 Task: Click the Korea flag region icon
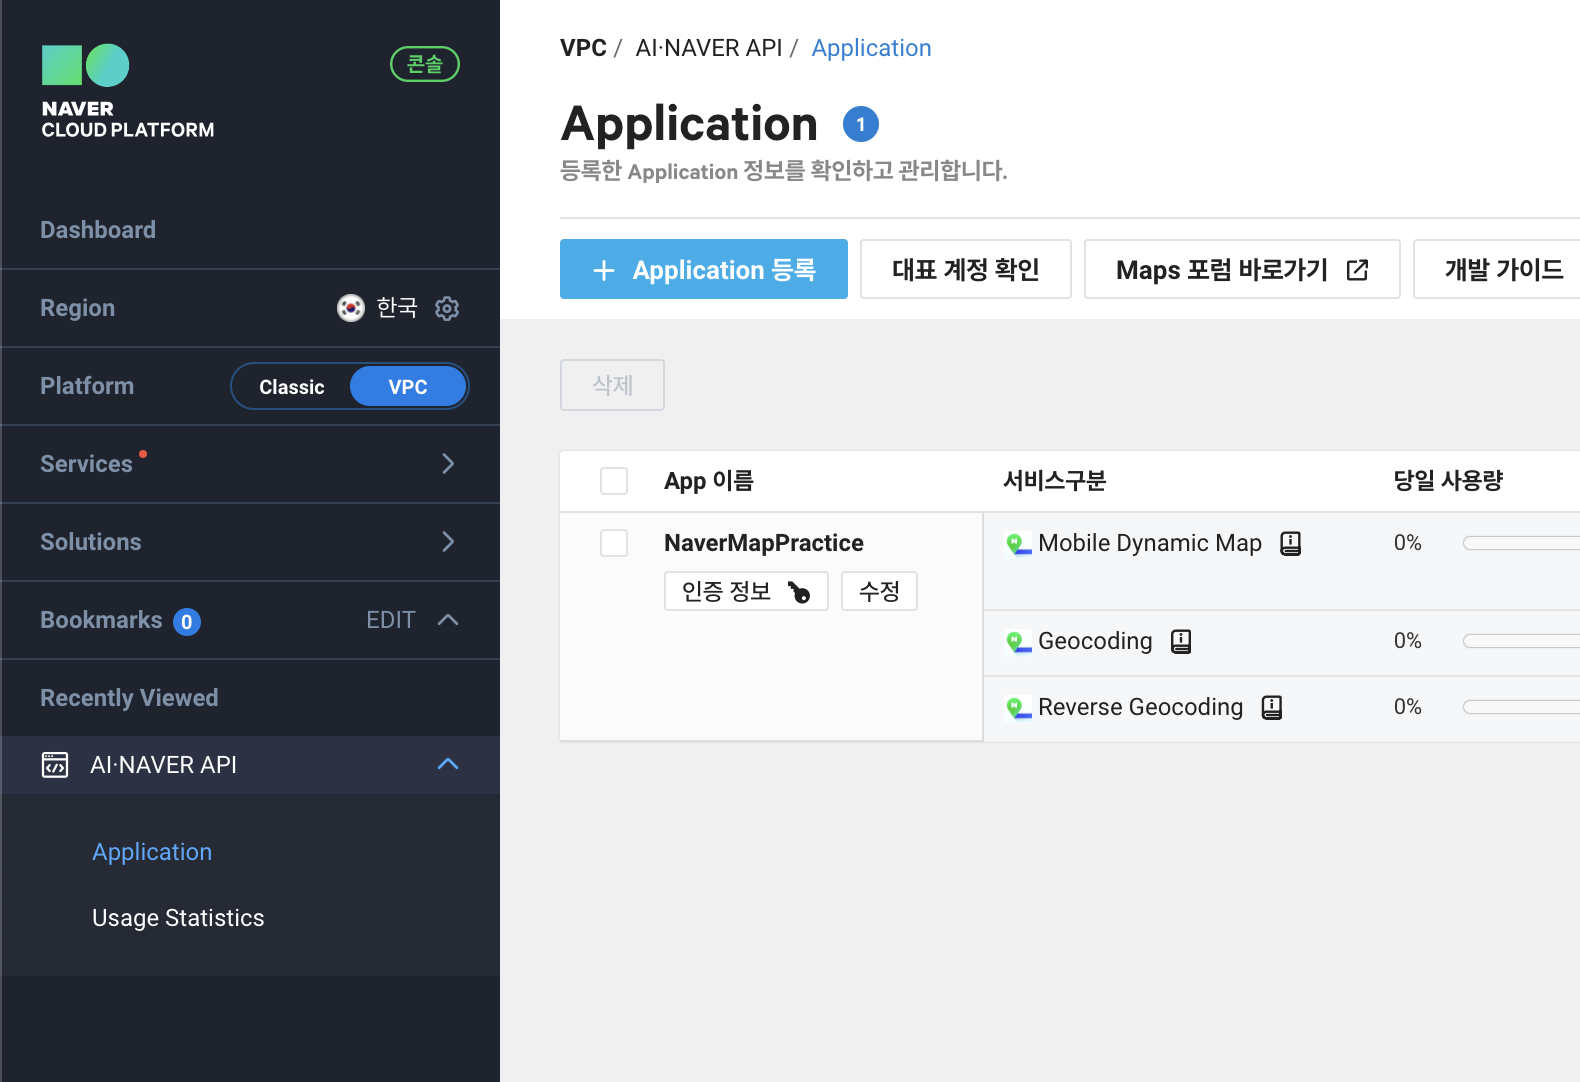351,308
